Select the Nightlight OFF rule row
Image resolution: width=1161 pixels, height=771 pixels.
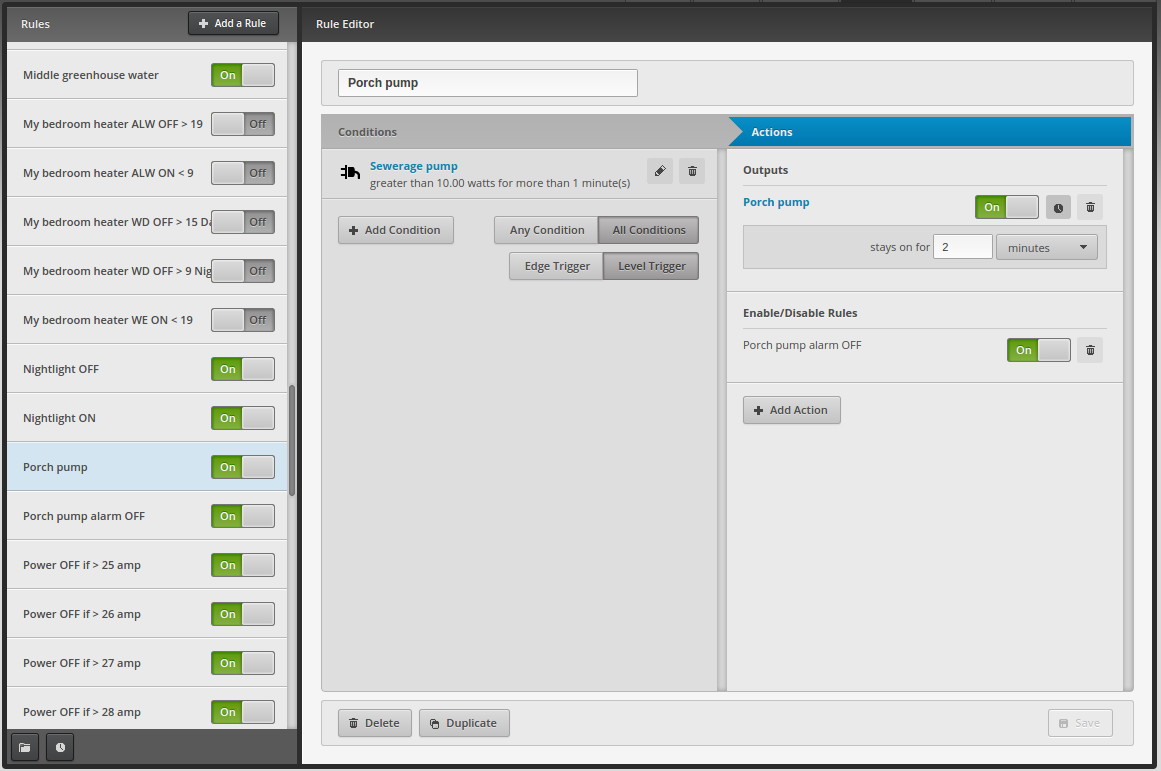[x=147, y=369]
